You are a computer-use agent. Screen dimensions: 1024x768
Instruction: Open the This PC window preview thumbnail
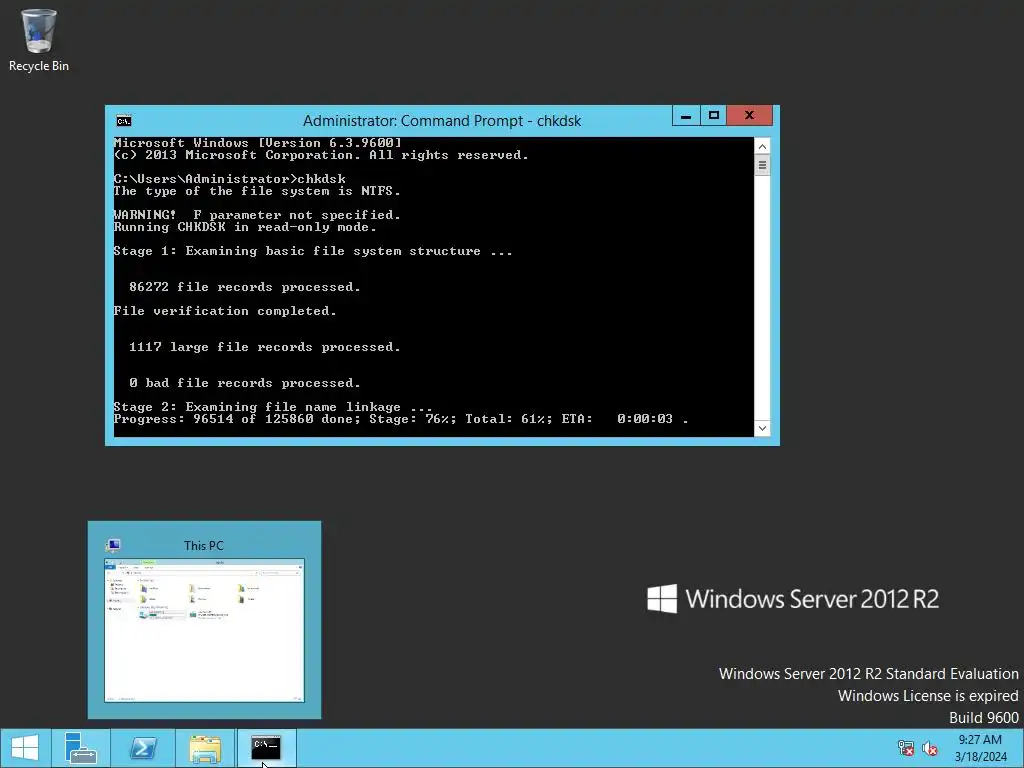(x=204, y=630)
